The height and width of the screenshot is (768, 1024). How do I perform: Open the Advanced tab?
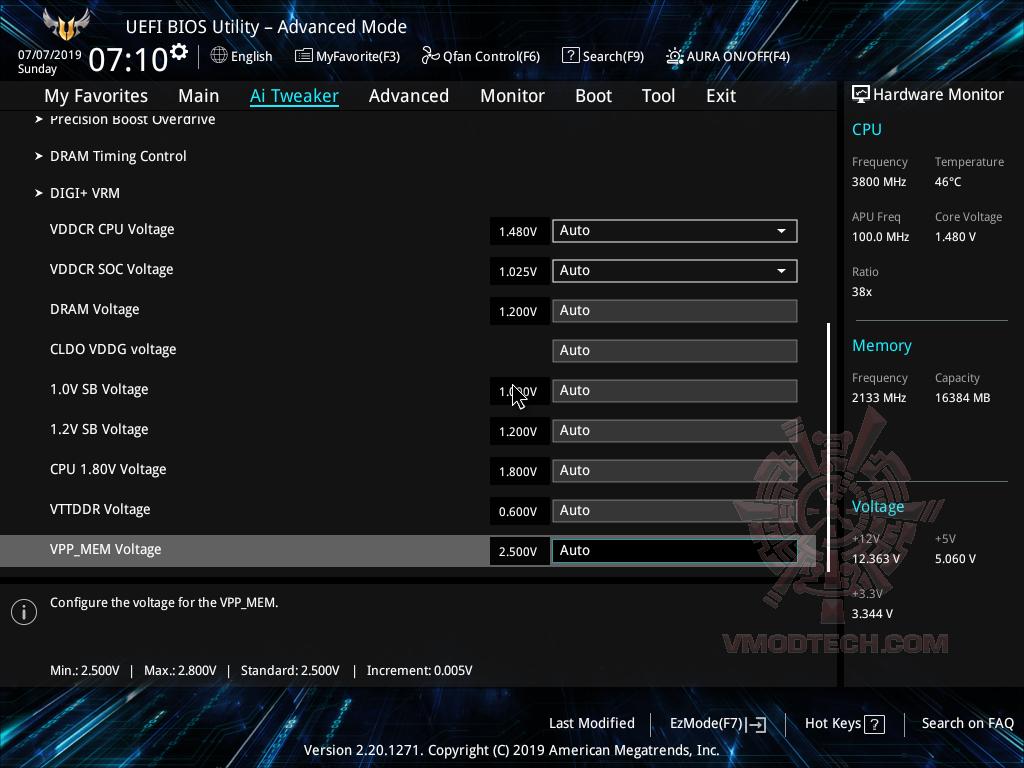(409, 96)
